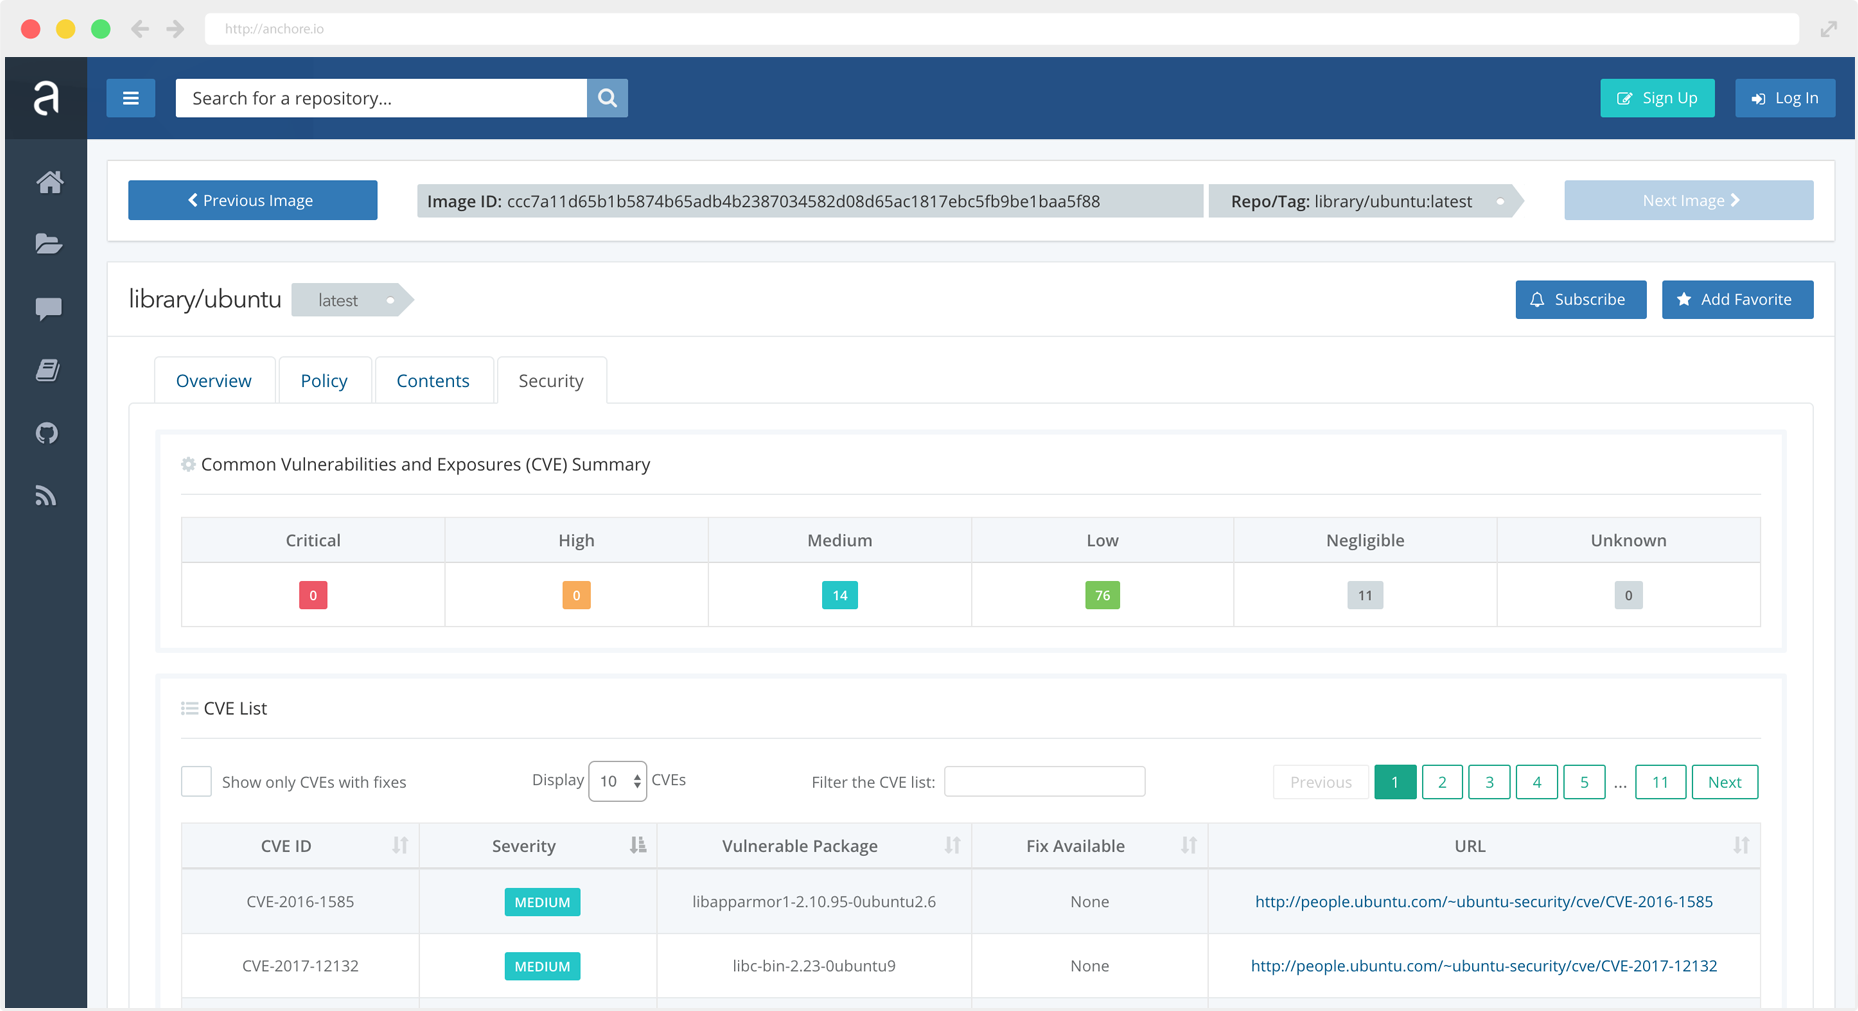Toggle the hamburger menu button

(131, 98)
